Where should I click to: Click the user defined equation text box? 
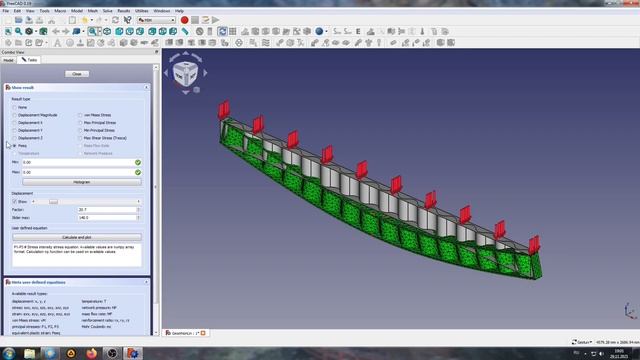coord(77,255)
